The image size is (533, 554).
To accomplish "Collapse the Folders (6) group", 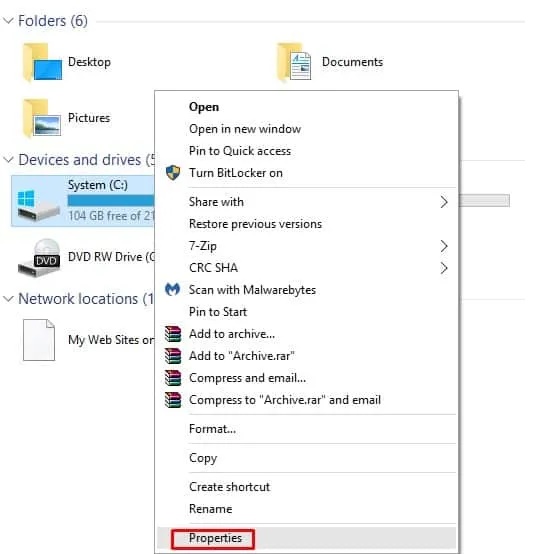I will [x=8, y=20].
